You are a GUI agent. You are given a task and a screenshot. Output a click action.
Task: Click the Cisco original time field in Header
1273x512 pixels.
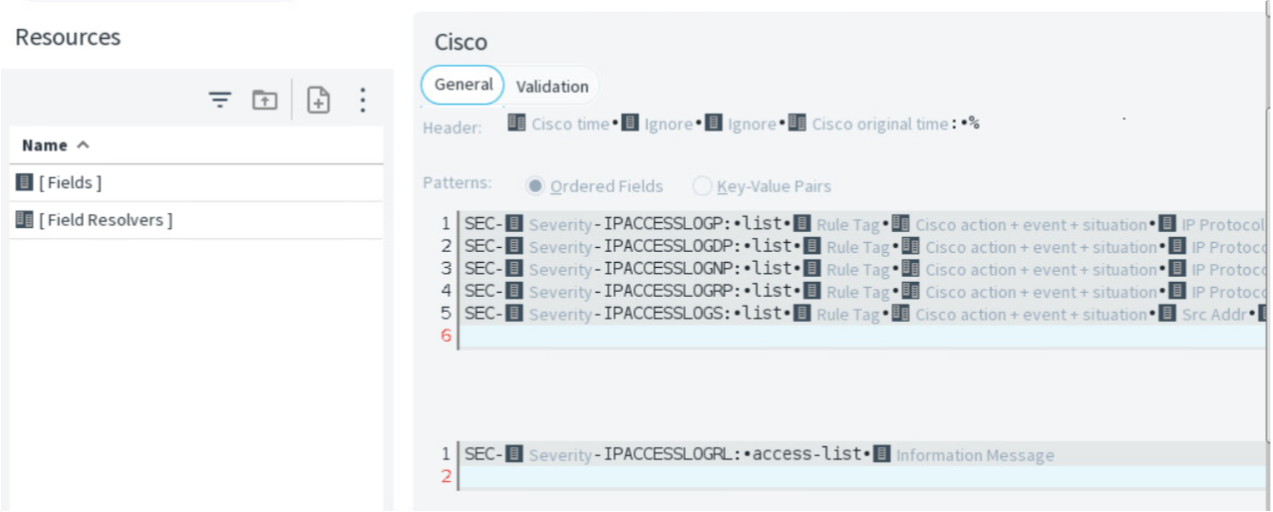pos(879,124)
